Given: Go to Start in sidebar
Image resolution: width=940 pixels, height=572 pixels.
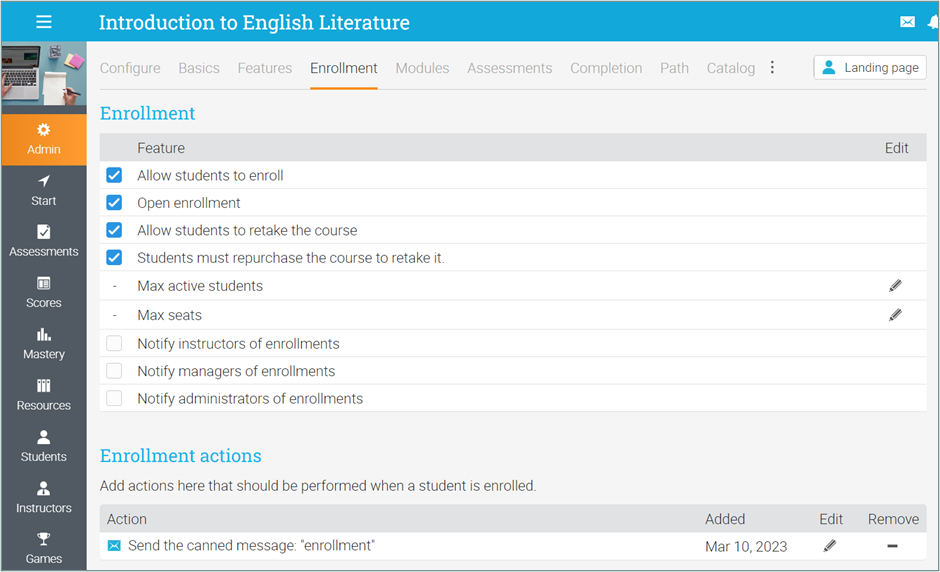Looking at the screenshot, I should coord(44,190).
